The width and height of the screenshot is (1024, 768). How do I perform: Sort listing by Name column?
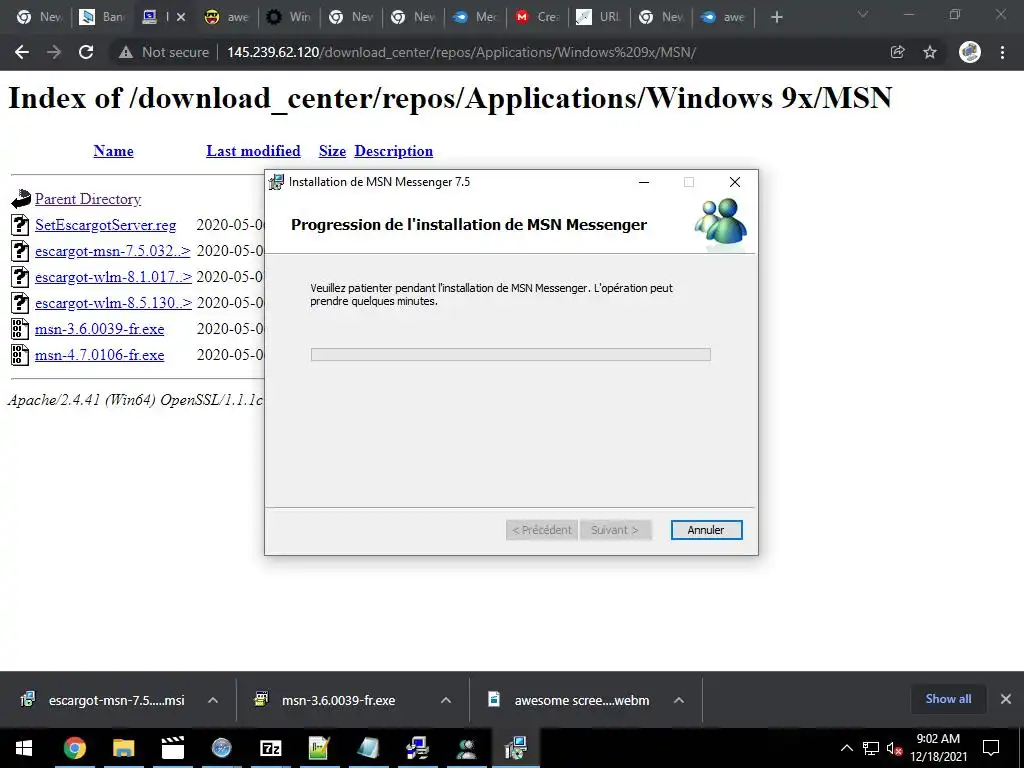[x=113, y=151]
